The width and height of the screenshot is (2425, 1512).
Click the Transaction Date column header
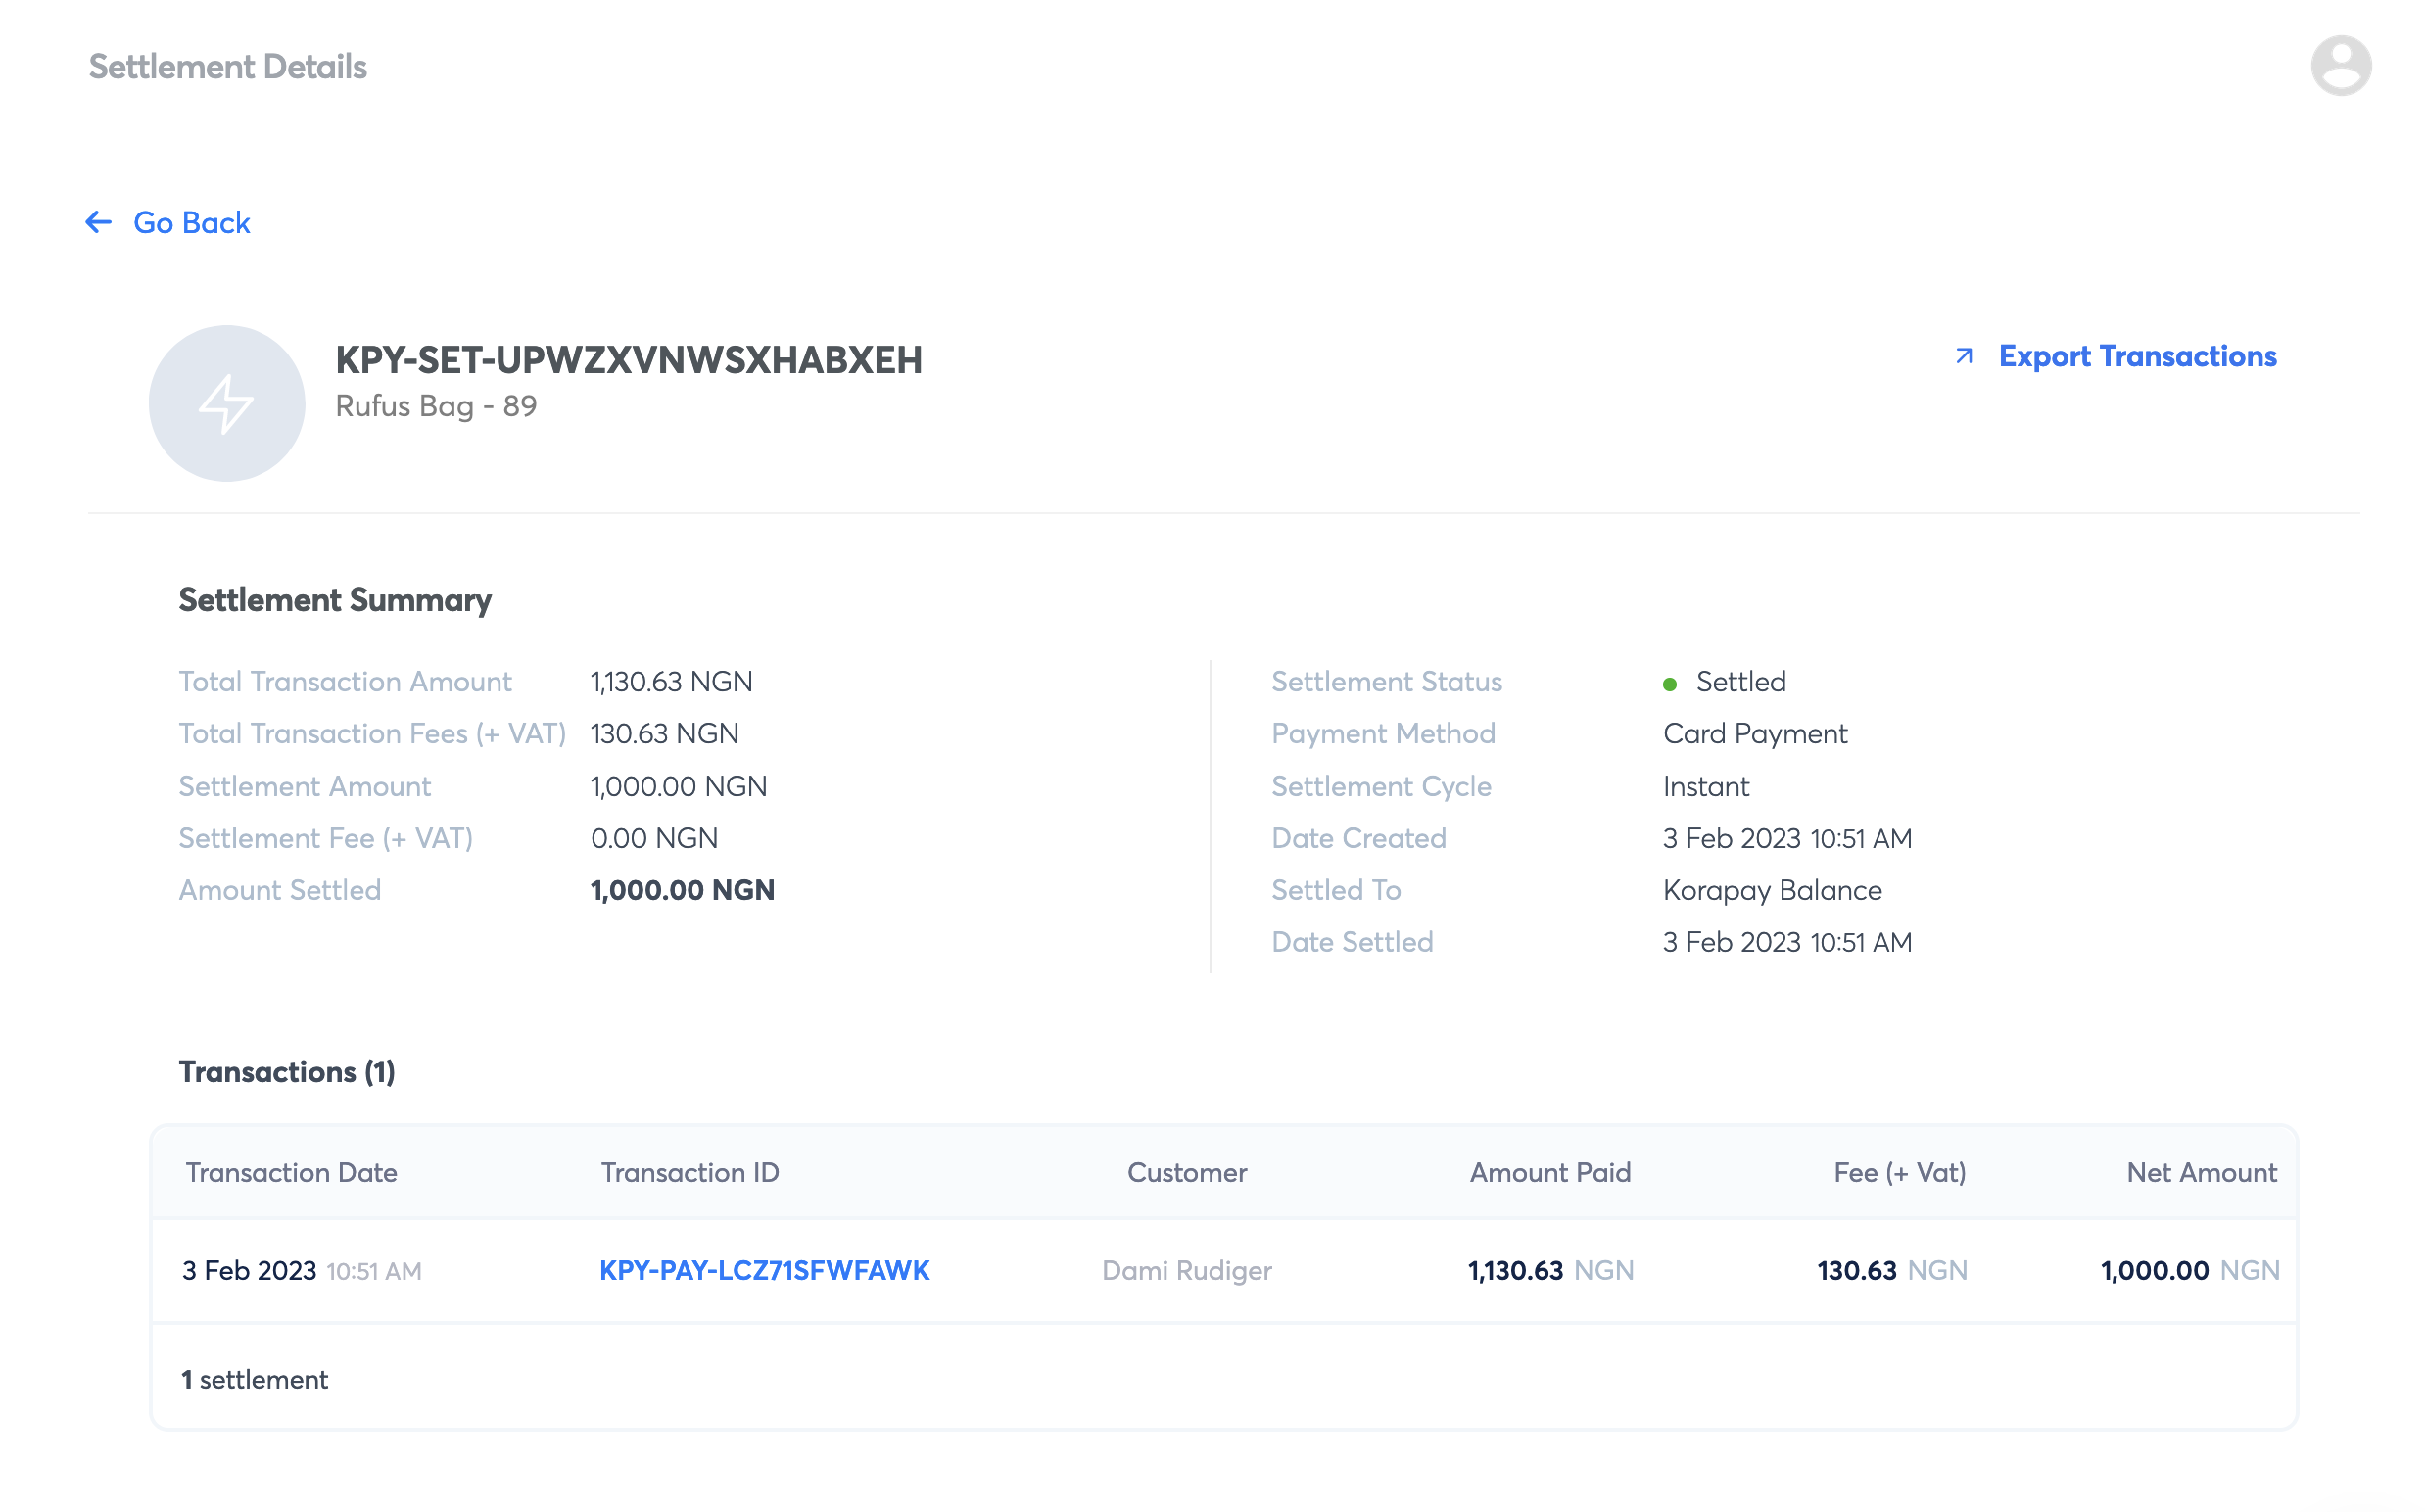click(291, 1172)
